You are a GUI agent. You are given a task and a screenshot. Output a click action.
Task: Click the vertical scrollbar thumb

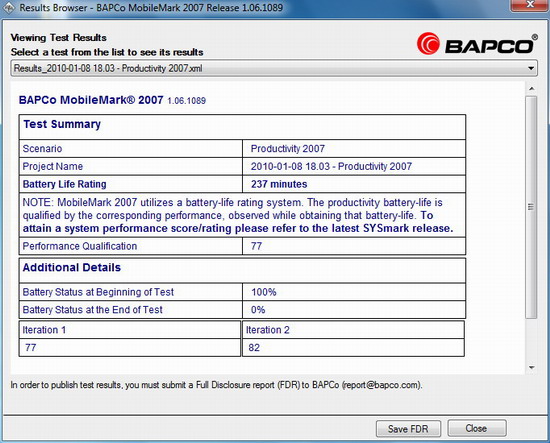tap(532, 207)
